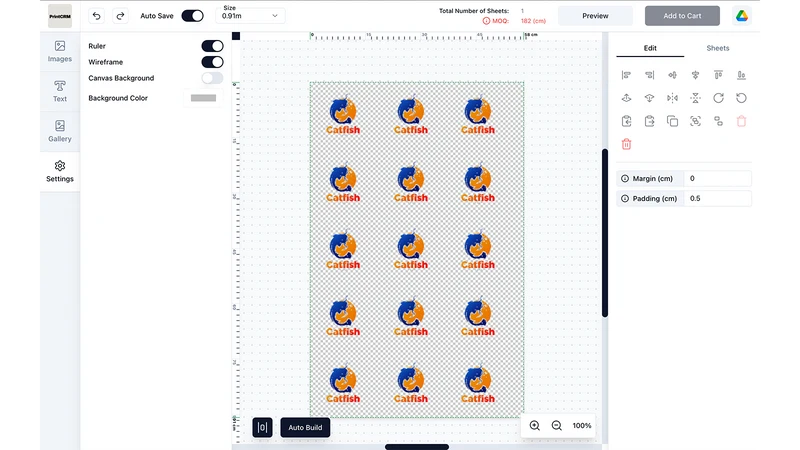
Task: Open the Size 0.91m dropdown
Action: (x=250, y=16)
